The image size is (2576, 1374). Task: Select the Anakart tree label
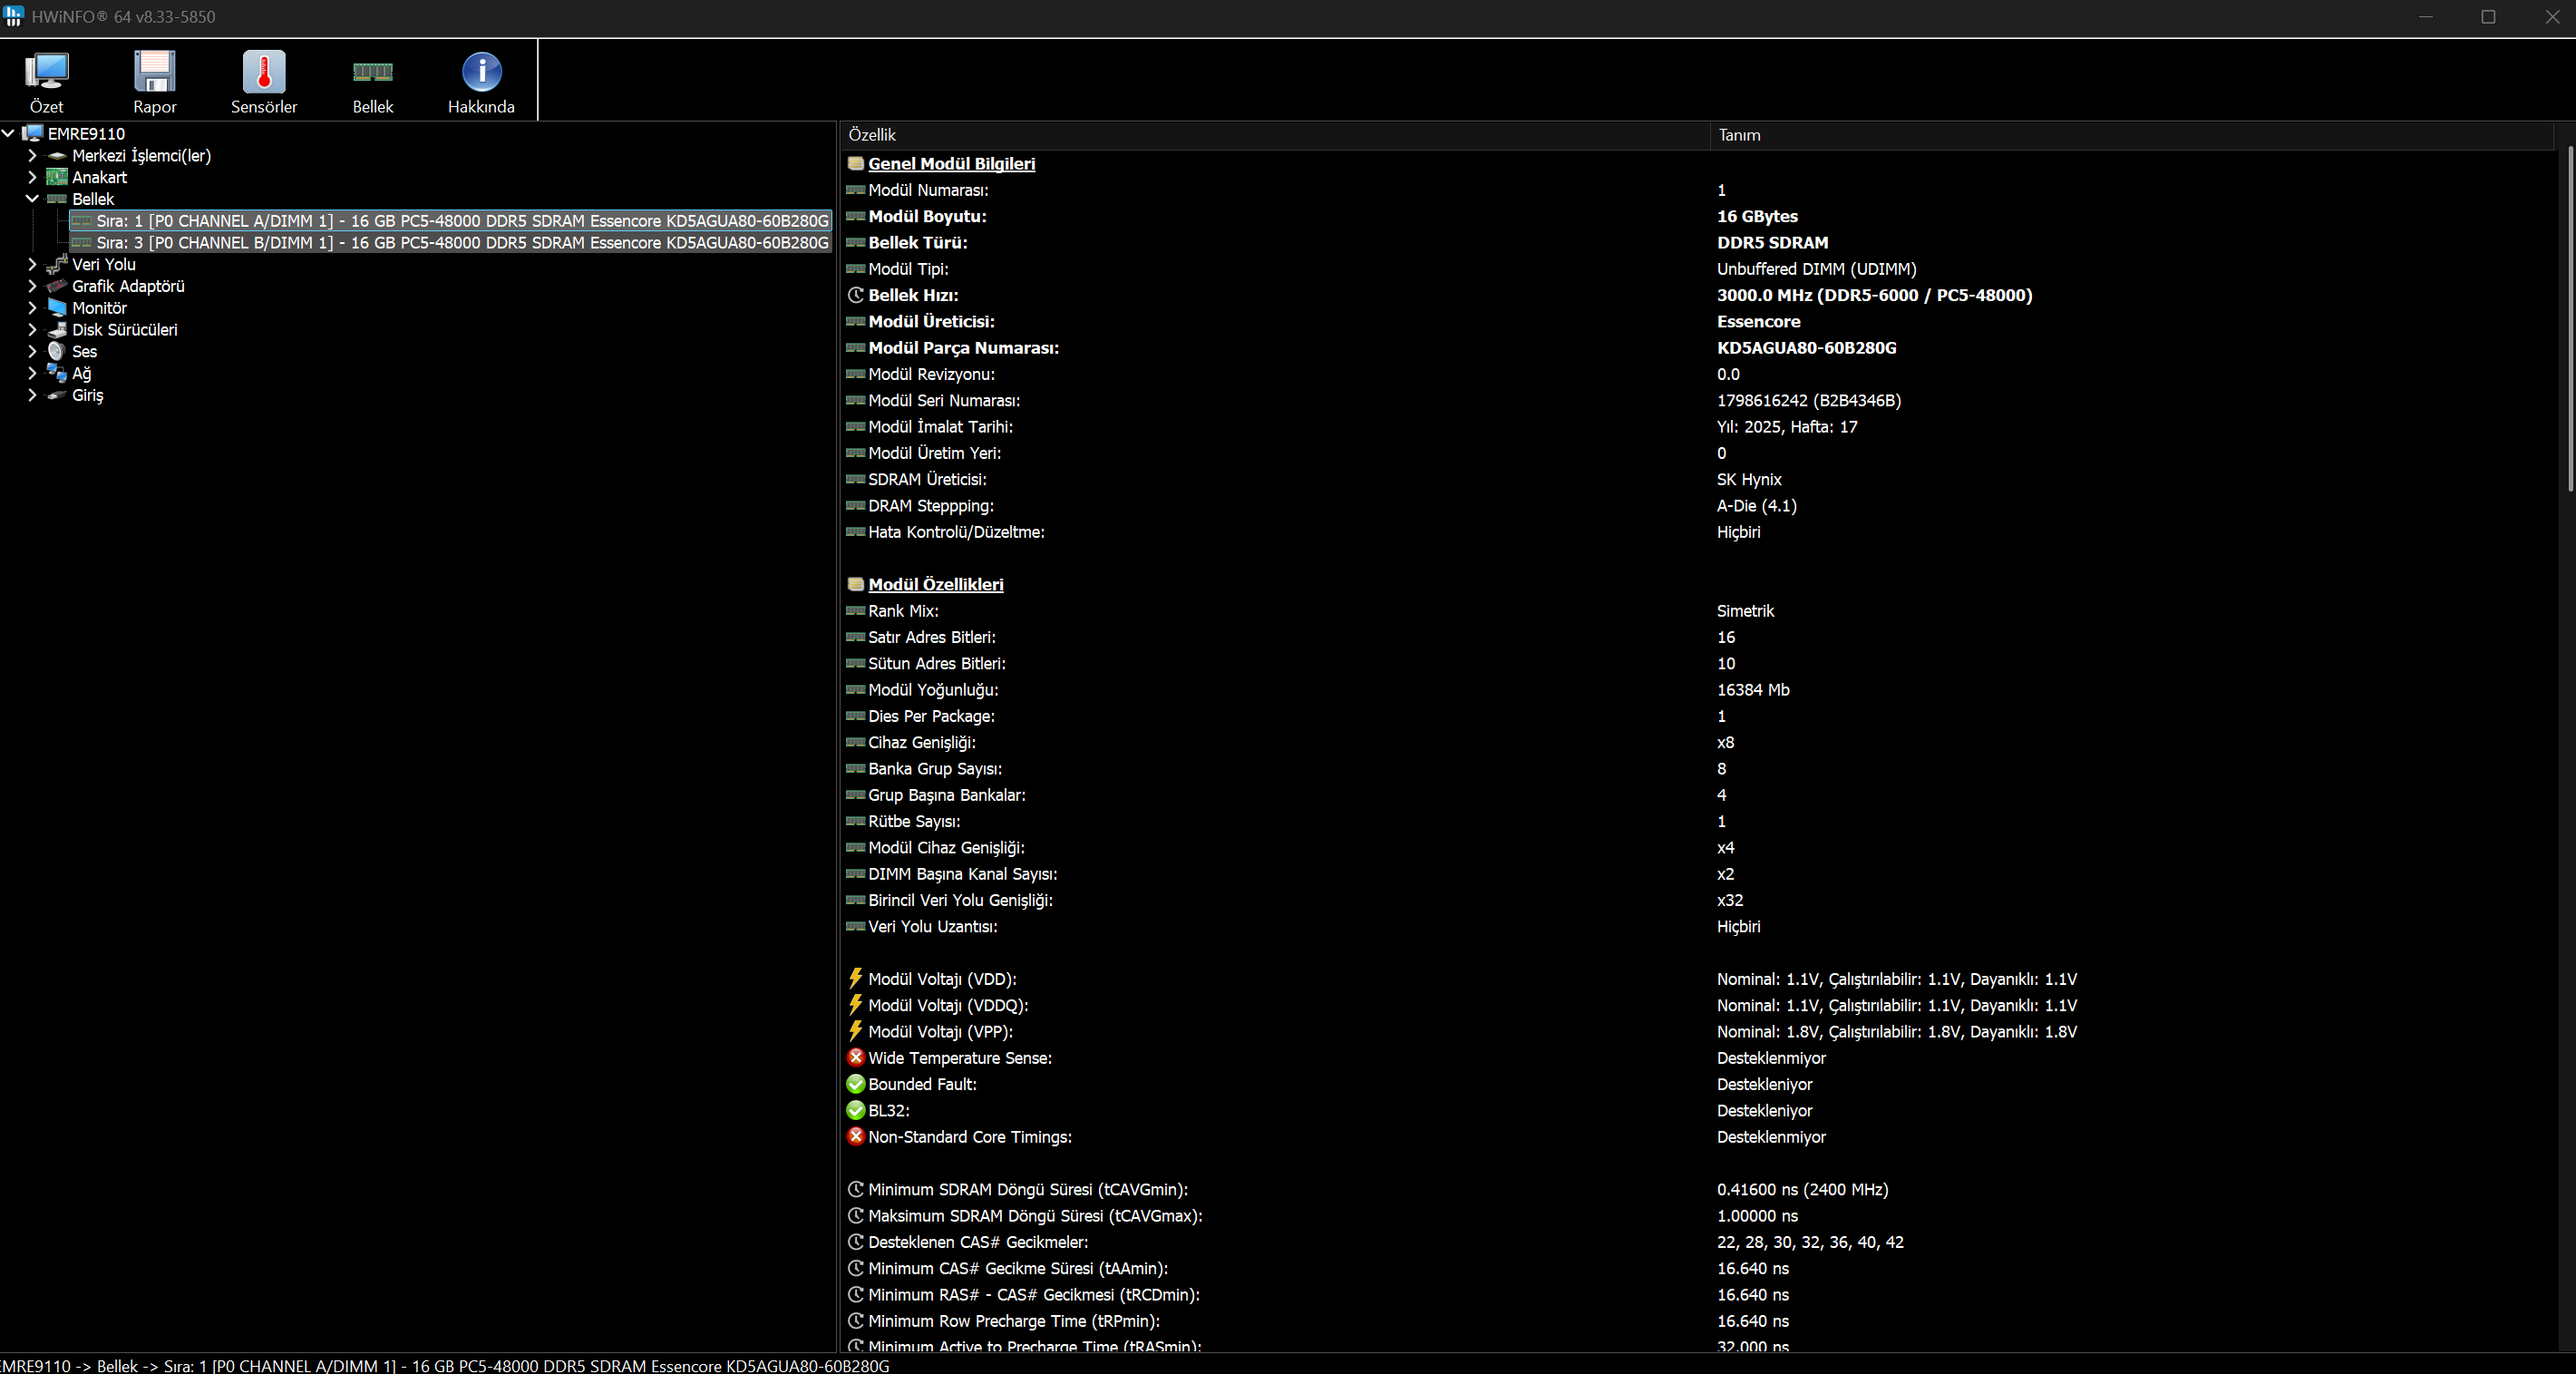coord(99,178)
